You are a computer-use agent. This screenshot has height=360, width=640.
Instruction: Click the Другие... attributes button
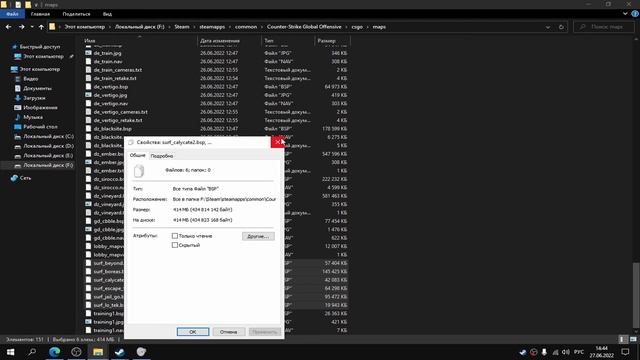coord(258,236)
